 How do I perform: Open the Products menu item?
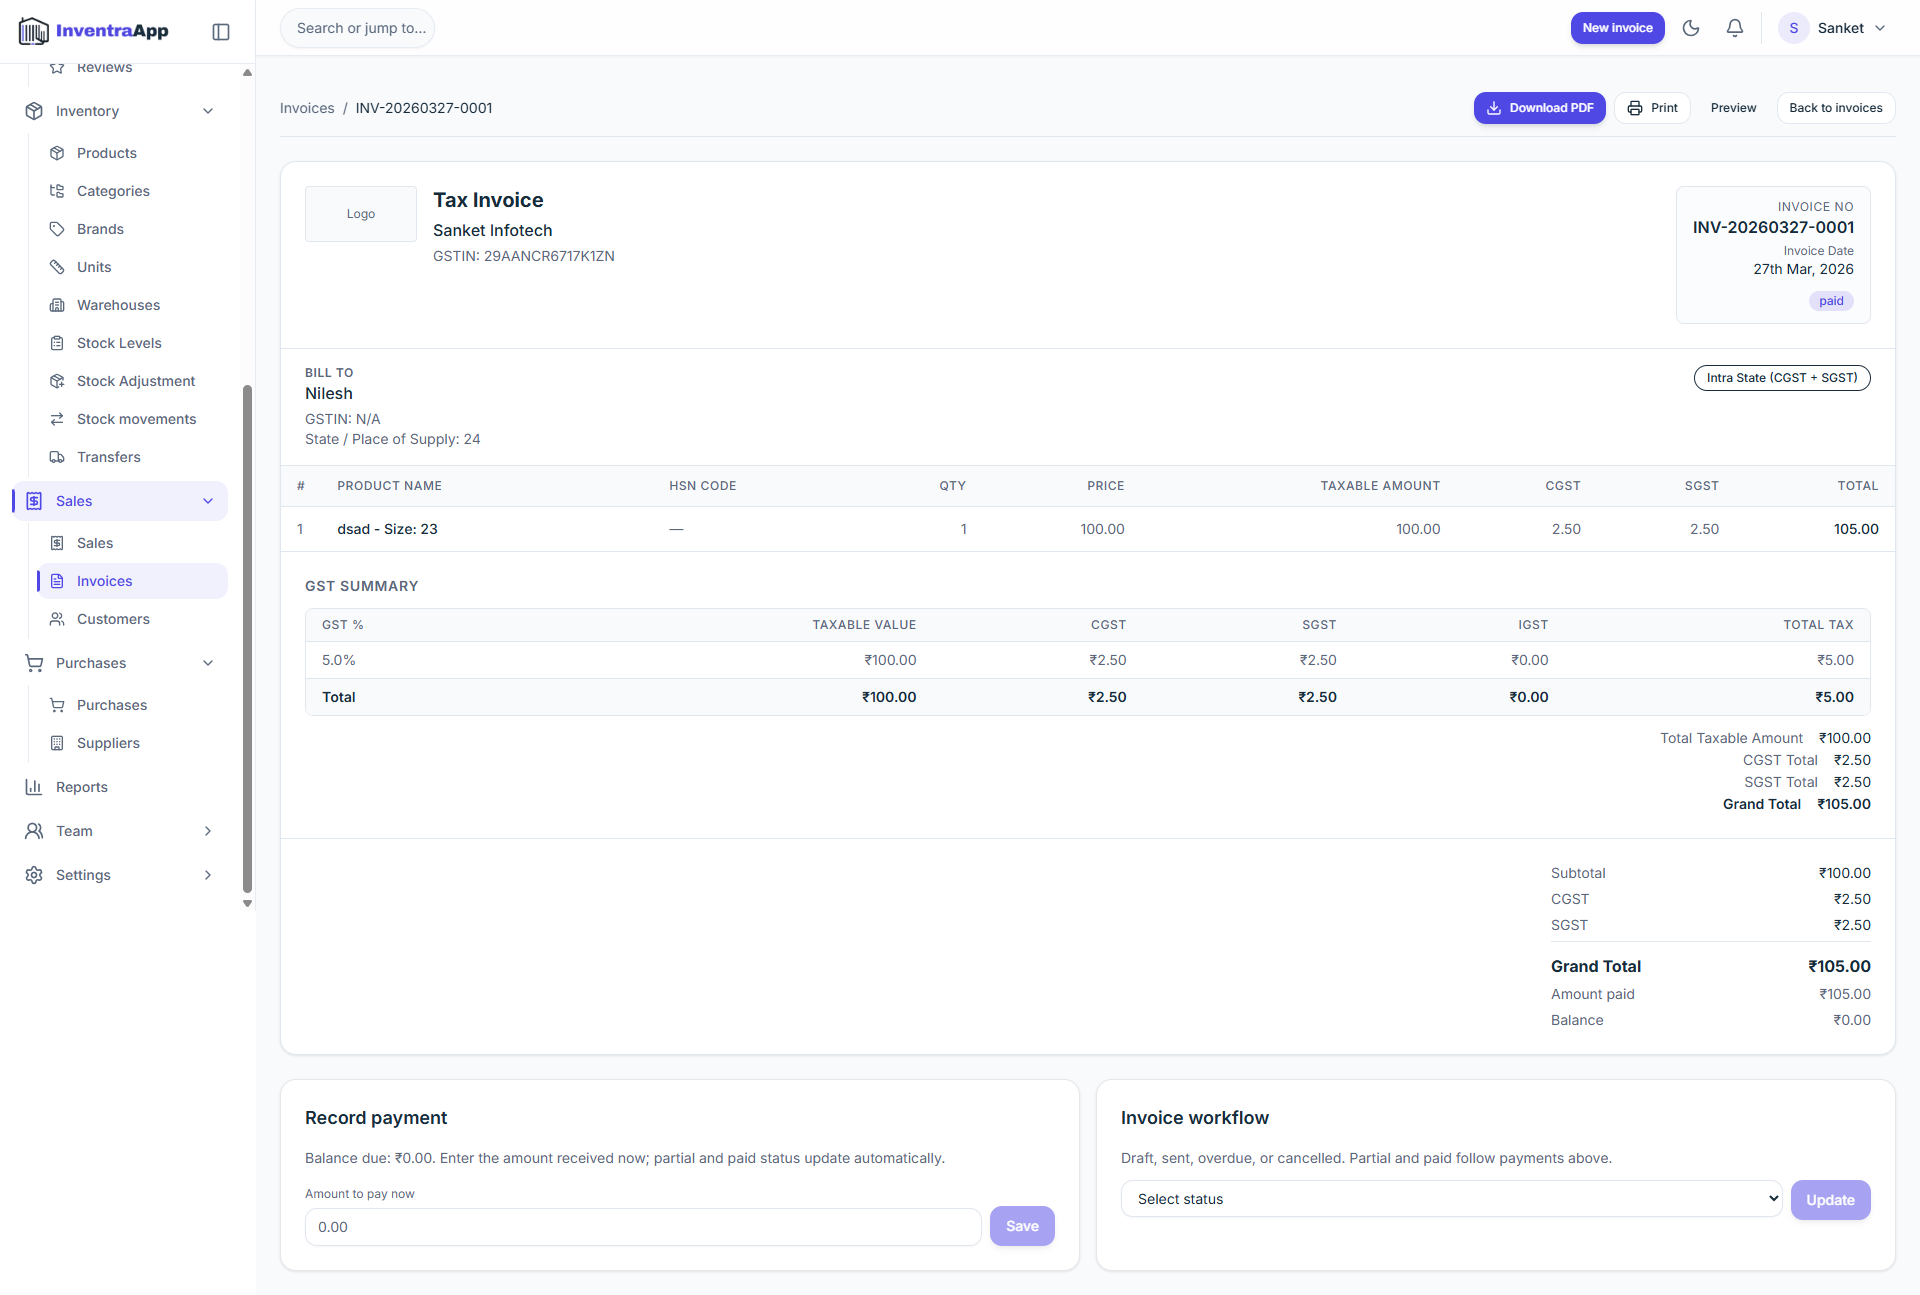coord(132,153)
